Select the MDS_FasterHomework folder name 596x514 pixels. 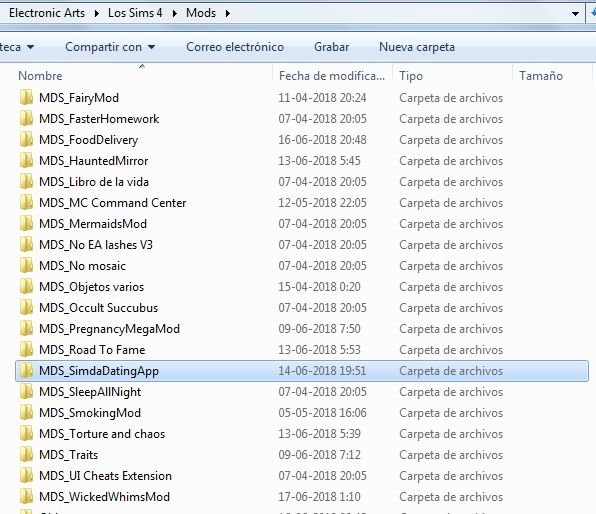point(99,119)
